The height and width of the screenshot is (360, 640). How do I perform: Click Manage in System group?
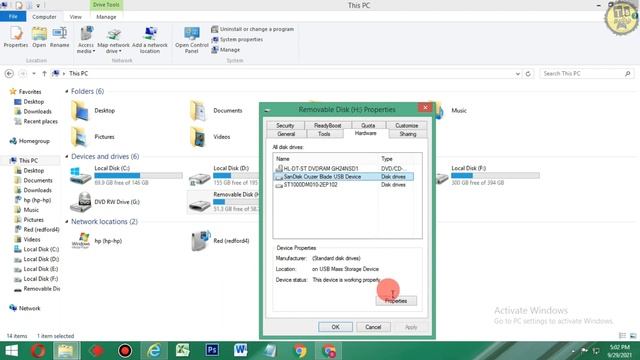pos(226,50)
